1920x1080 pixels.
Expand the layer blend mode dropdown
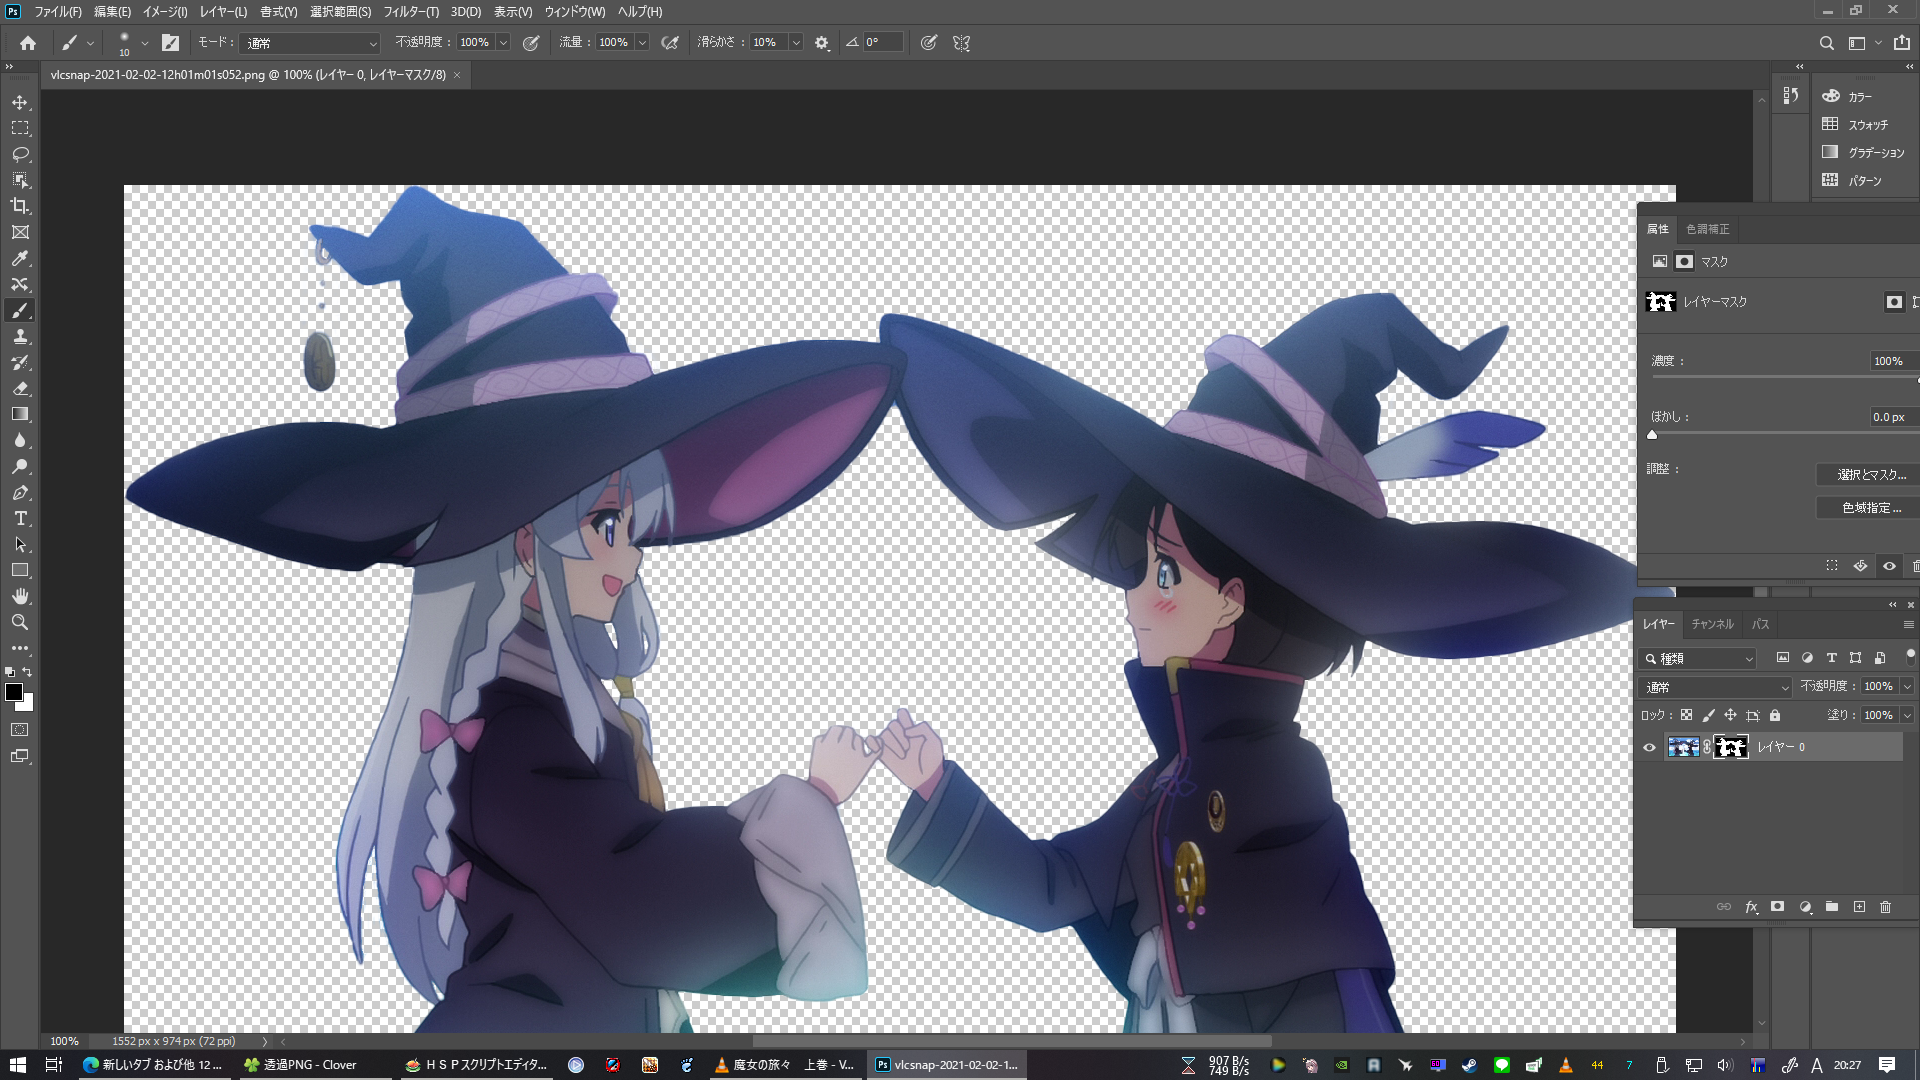pyautogui.click(x=1716, y=687)
